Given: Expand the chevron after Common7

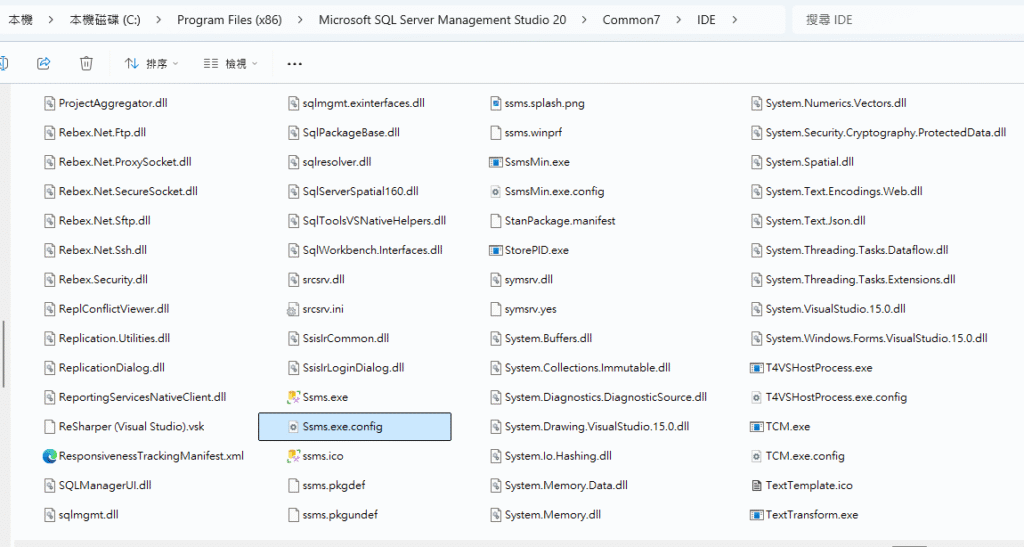Looking at the screenshot, I should pyautogui.click(x=679, y=20).
